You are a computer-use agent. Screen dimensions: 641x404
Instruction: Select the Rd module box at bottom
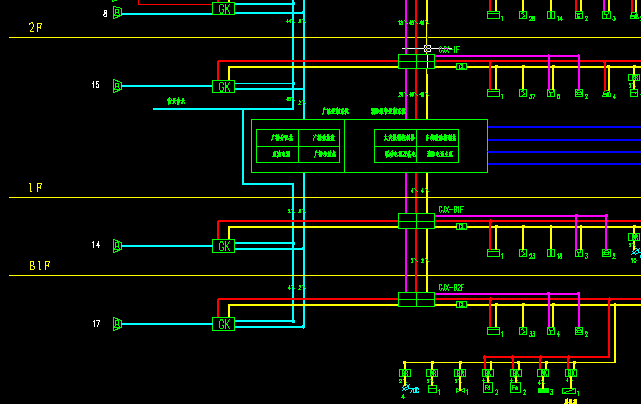pyautogui.click(x=488, y=388)
